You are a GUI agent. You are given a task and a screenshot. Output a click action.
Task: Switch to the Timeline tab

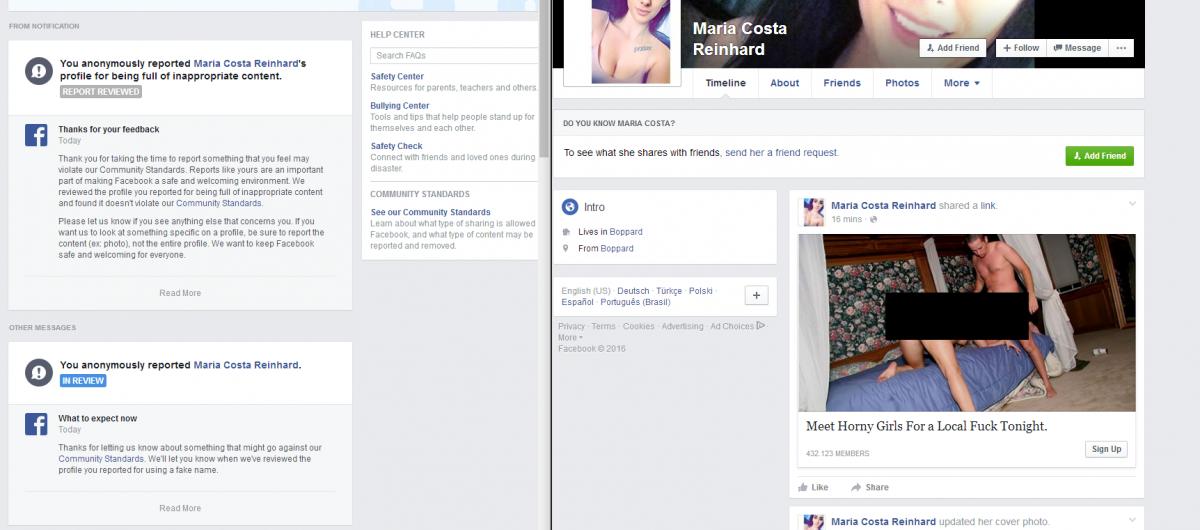pos(726,83)
